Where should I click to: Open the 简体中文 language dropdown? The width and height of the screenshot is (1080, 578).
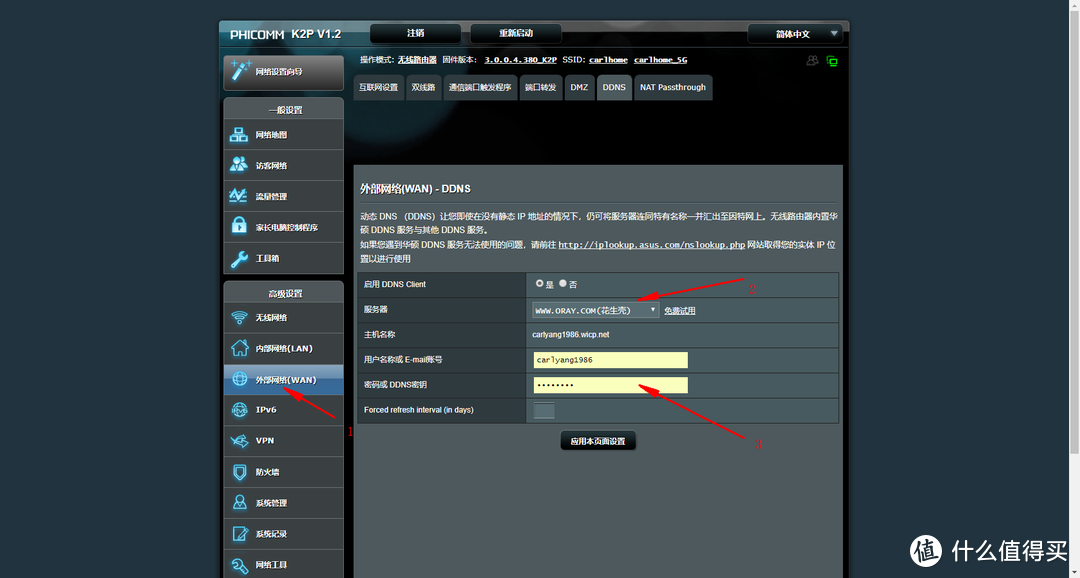point(795,34)
